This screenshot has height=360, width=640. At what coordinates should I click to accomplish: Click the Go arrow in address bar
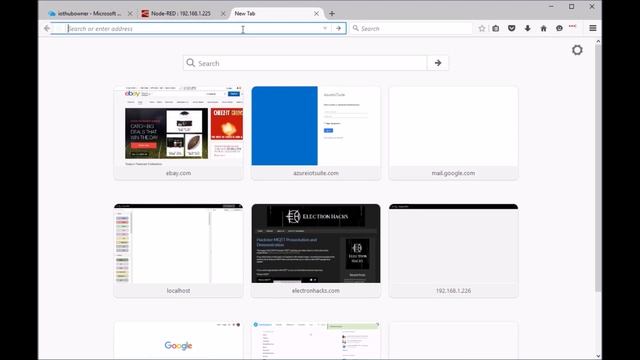click(338, 28)
